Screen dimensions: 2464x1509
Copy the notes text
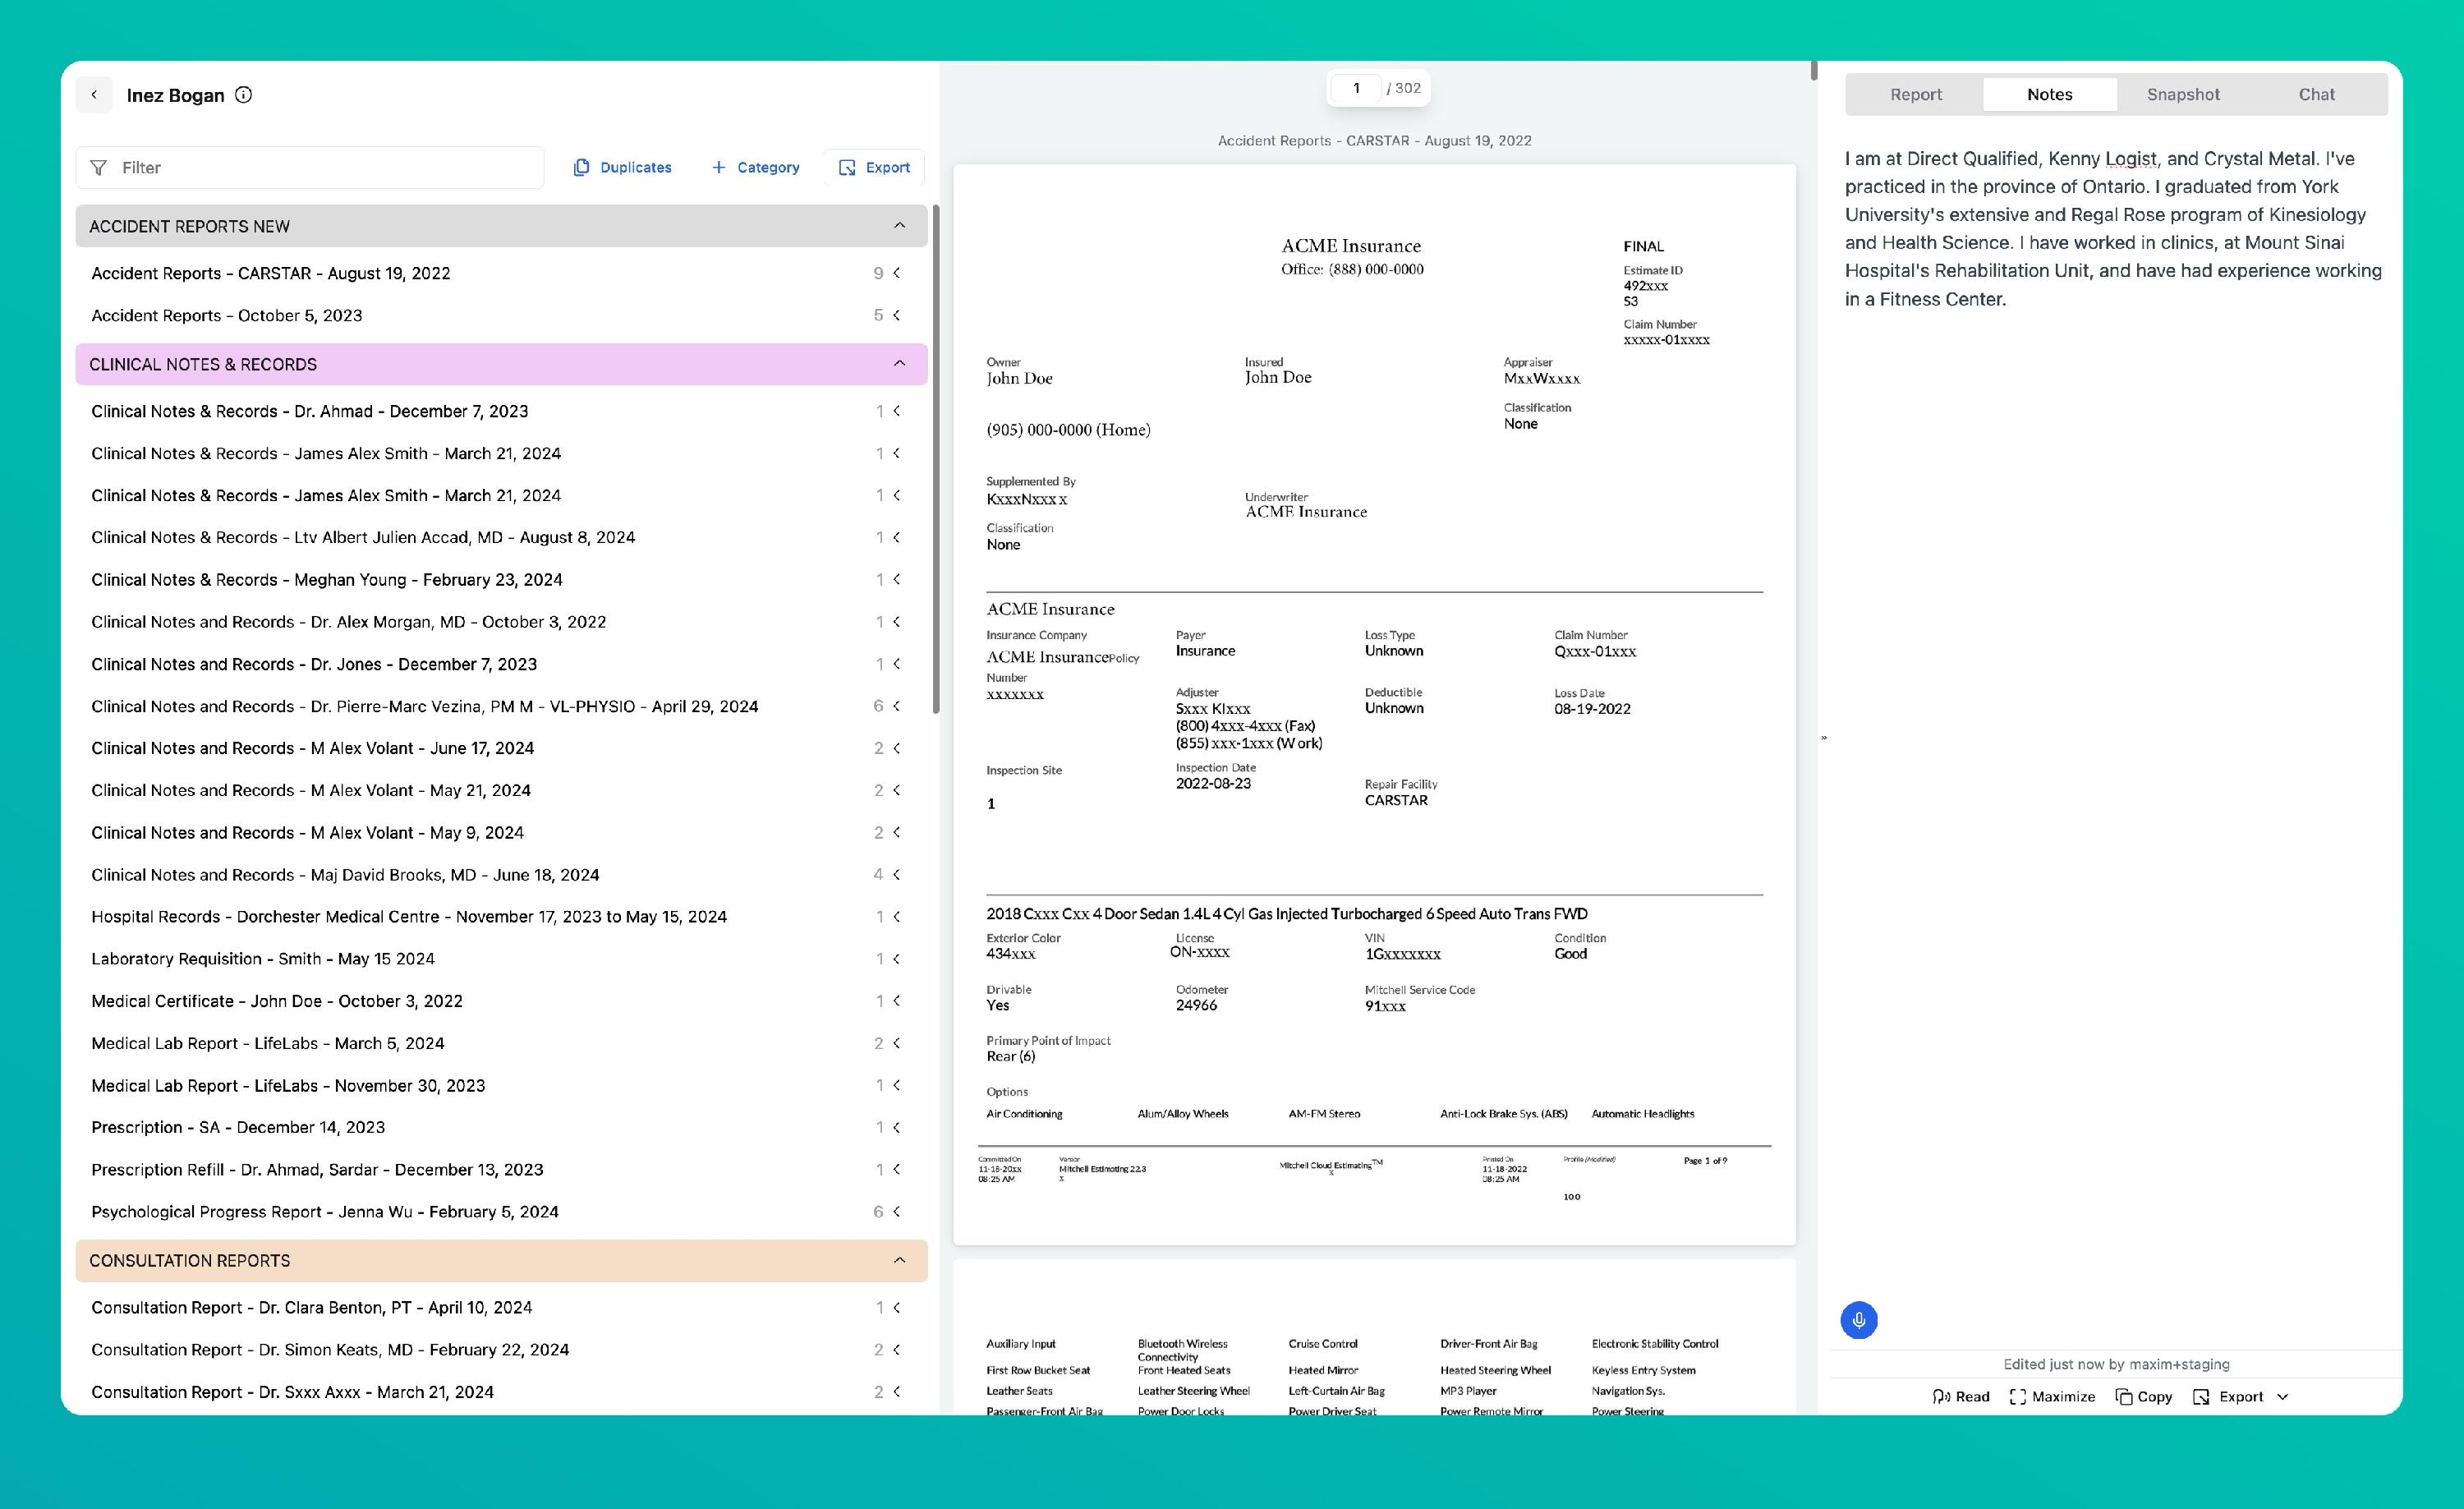[x=2143, y=1396]
